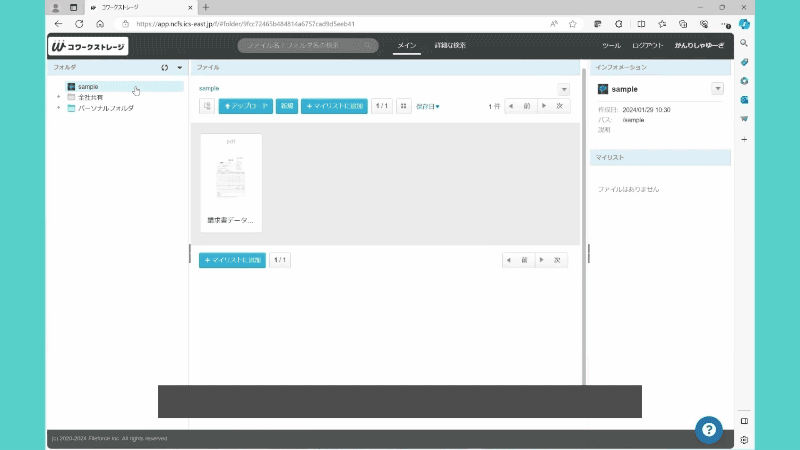Screen dimensions: 800x450
Task: Open the sample information dropdown menu
Action: click(717, 89)
